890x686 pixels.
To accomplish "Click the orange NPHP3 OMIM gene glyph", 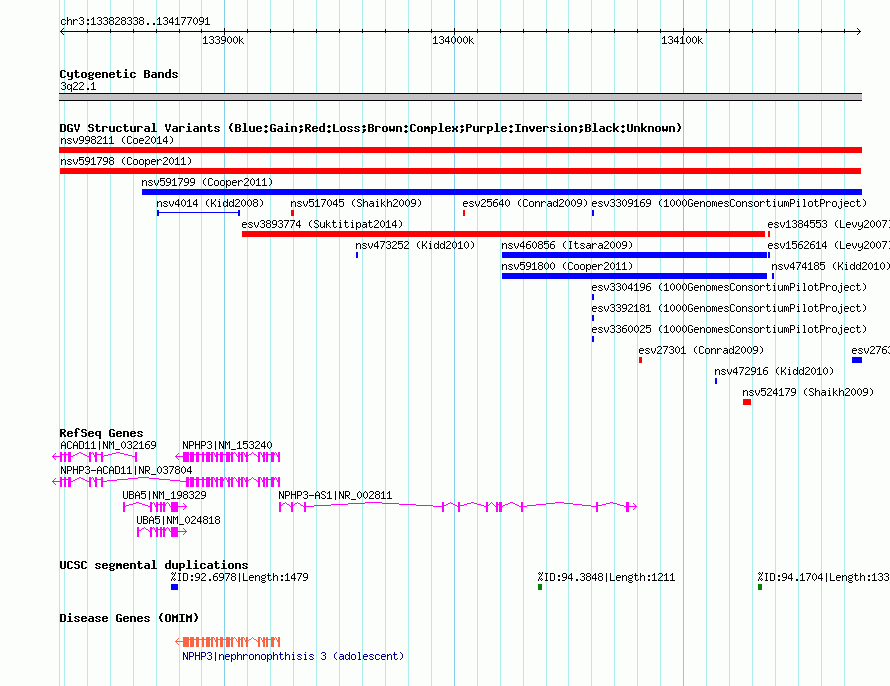I will (228, 642).
